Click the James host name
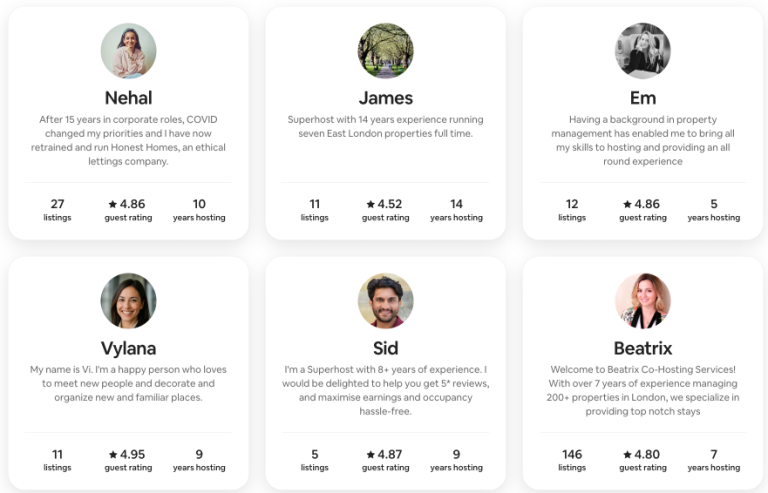The image size is (768, 493). tap(385, 98)
